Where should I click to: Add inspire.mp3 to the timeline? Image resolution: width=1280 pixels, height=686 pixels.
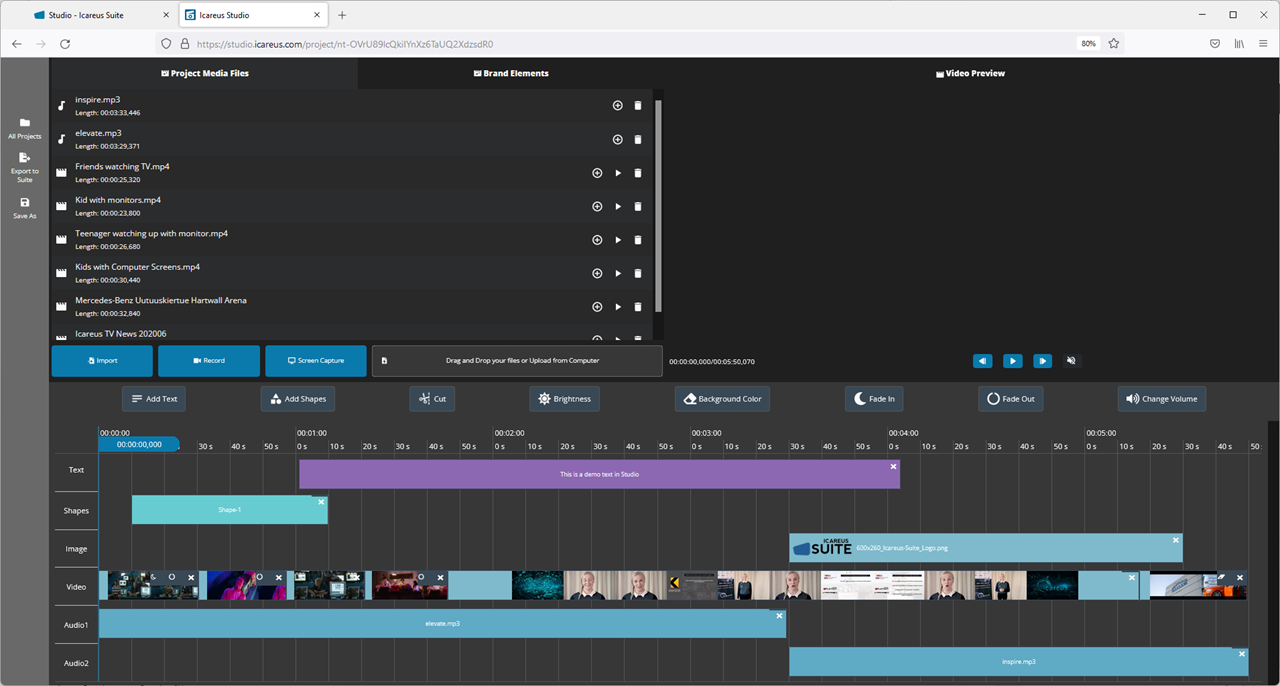click(x=617, y=106)
